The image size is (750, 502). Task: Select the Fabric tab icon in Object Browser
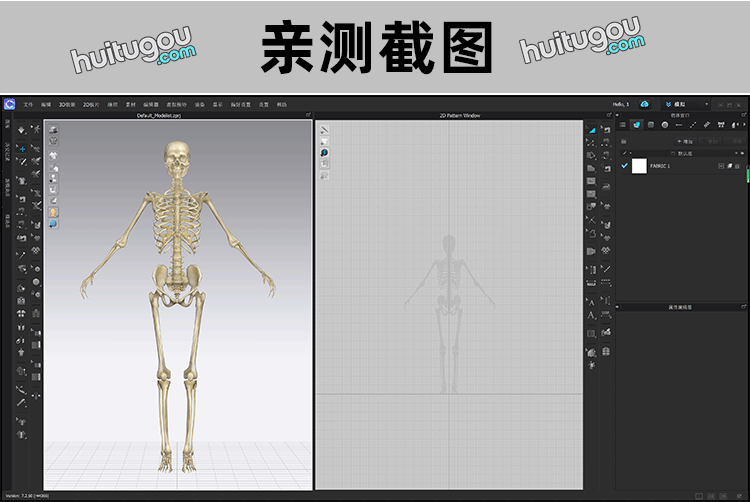tap(636, 125)
